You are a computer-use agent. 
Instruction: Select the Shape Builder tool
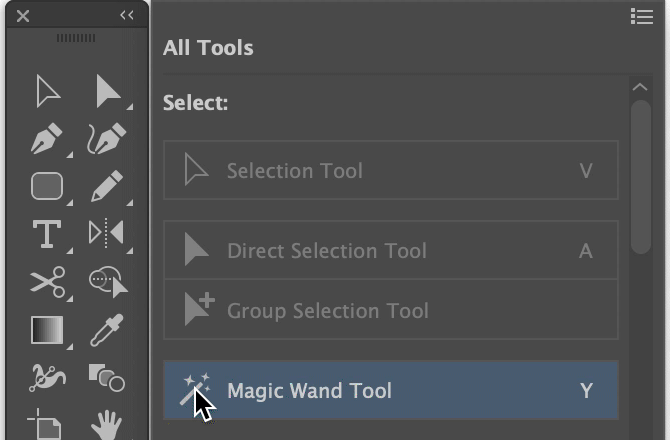click(x=106, y=282)
